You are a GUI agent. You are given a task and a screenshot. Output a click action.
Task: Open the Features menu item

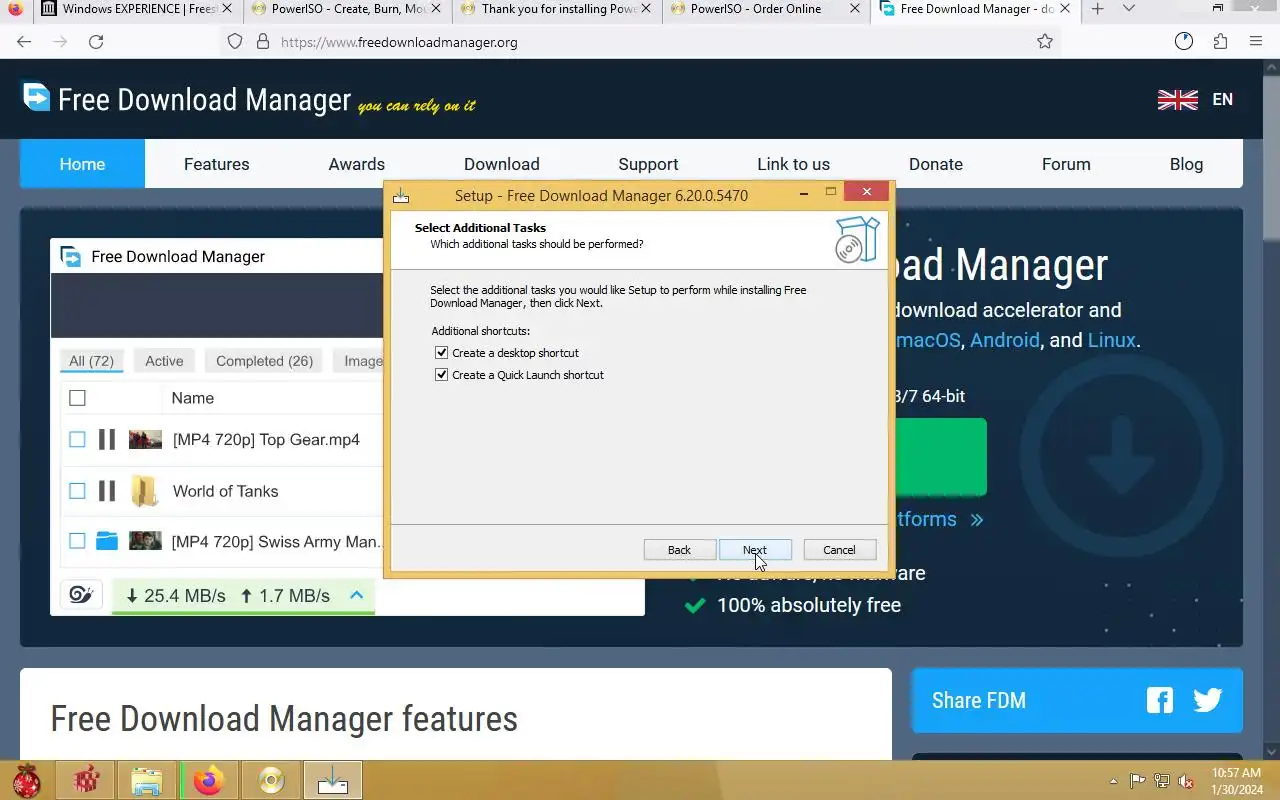[217, 164]
